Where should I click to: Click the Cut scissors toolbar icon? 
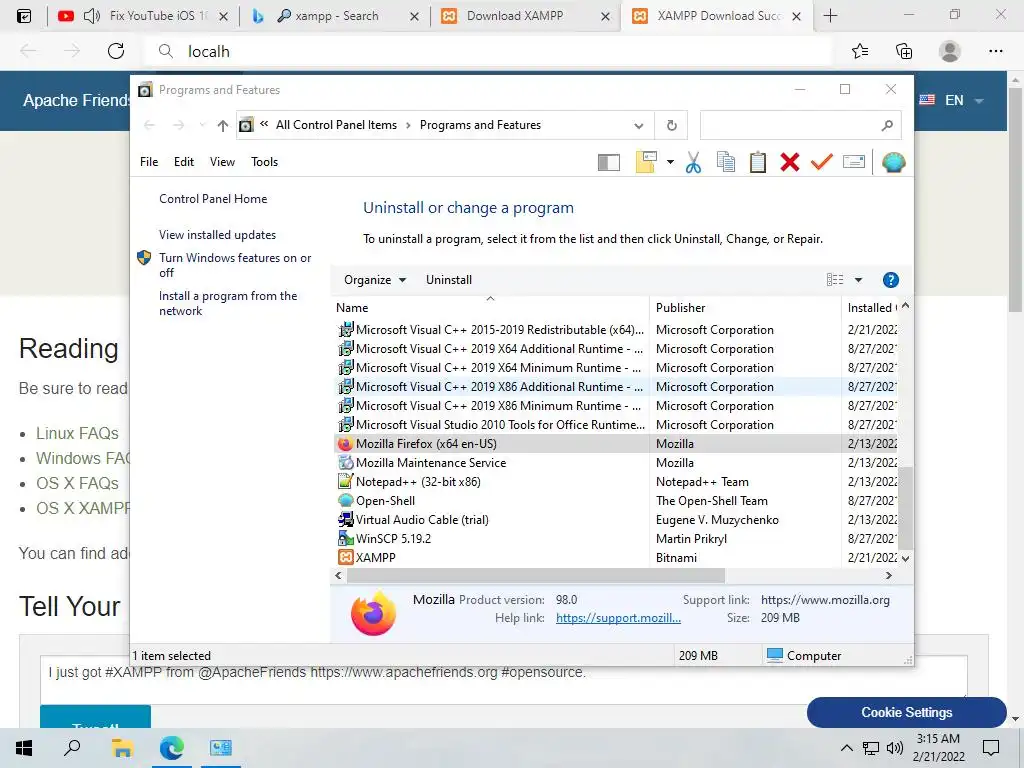click(x=693, y=162)
